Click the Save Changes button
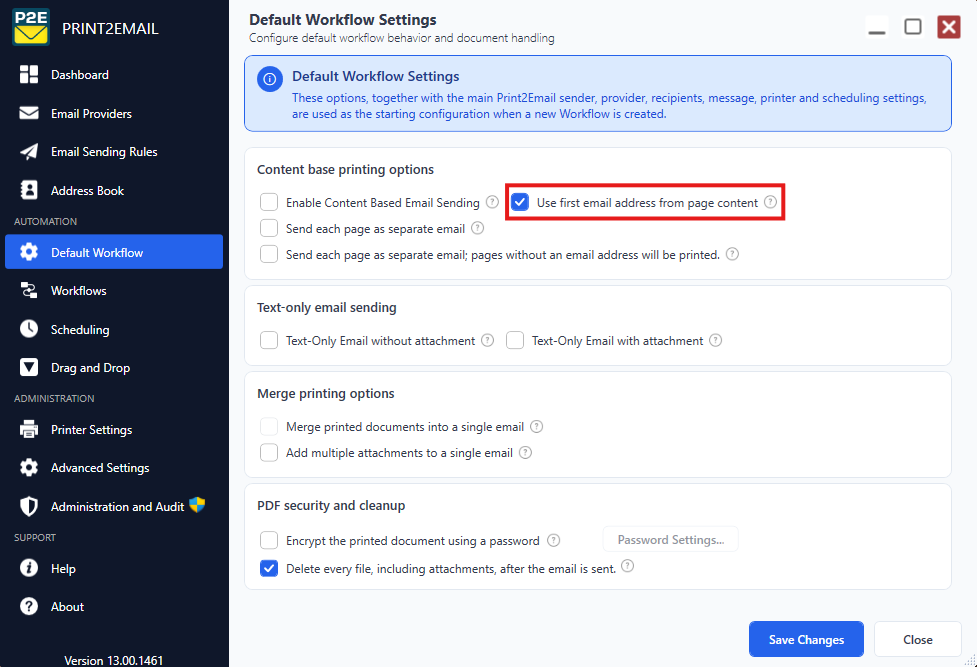977x667 pixels. pos(806,639)
